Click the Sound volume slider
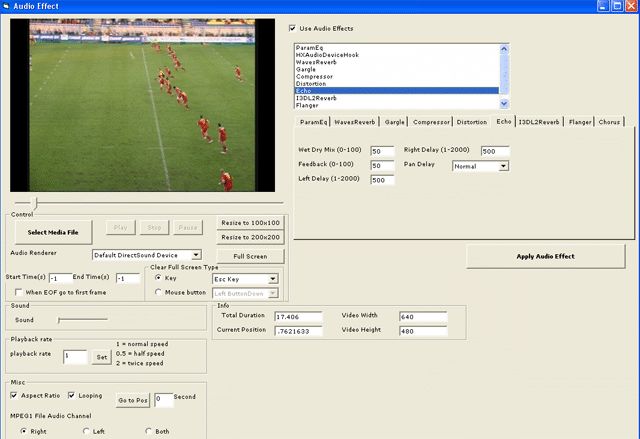The height and width of the screenshot is (439, 640). pos(82,320)
